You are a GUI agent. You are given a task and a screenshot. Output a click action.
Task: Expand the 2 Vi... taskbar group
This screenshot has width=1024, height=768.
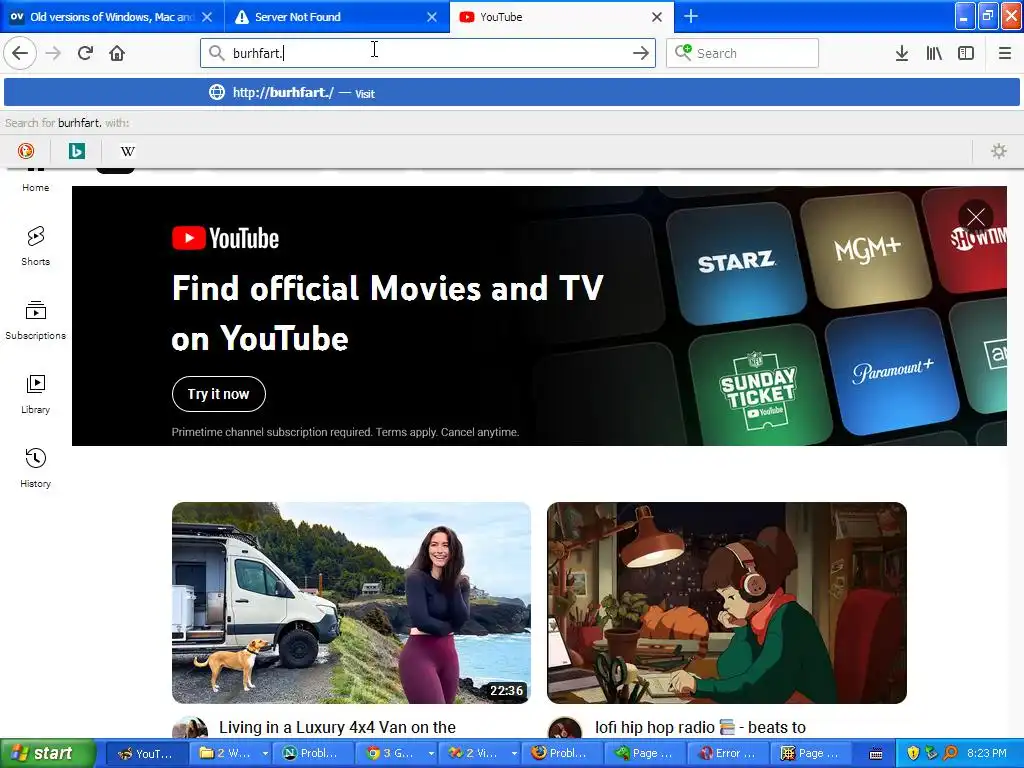(482, 754)
